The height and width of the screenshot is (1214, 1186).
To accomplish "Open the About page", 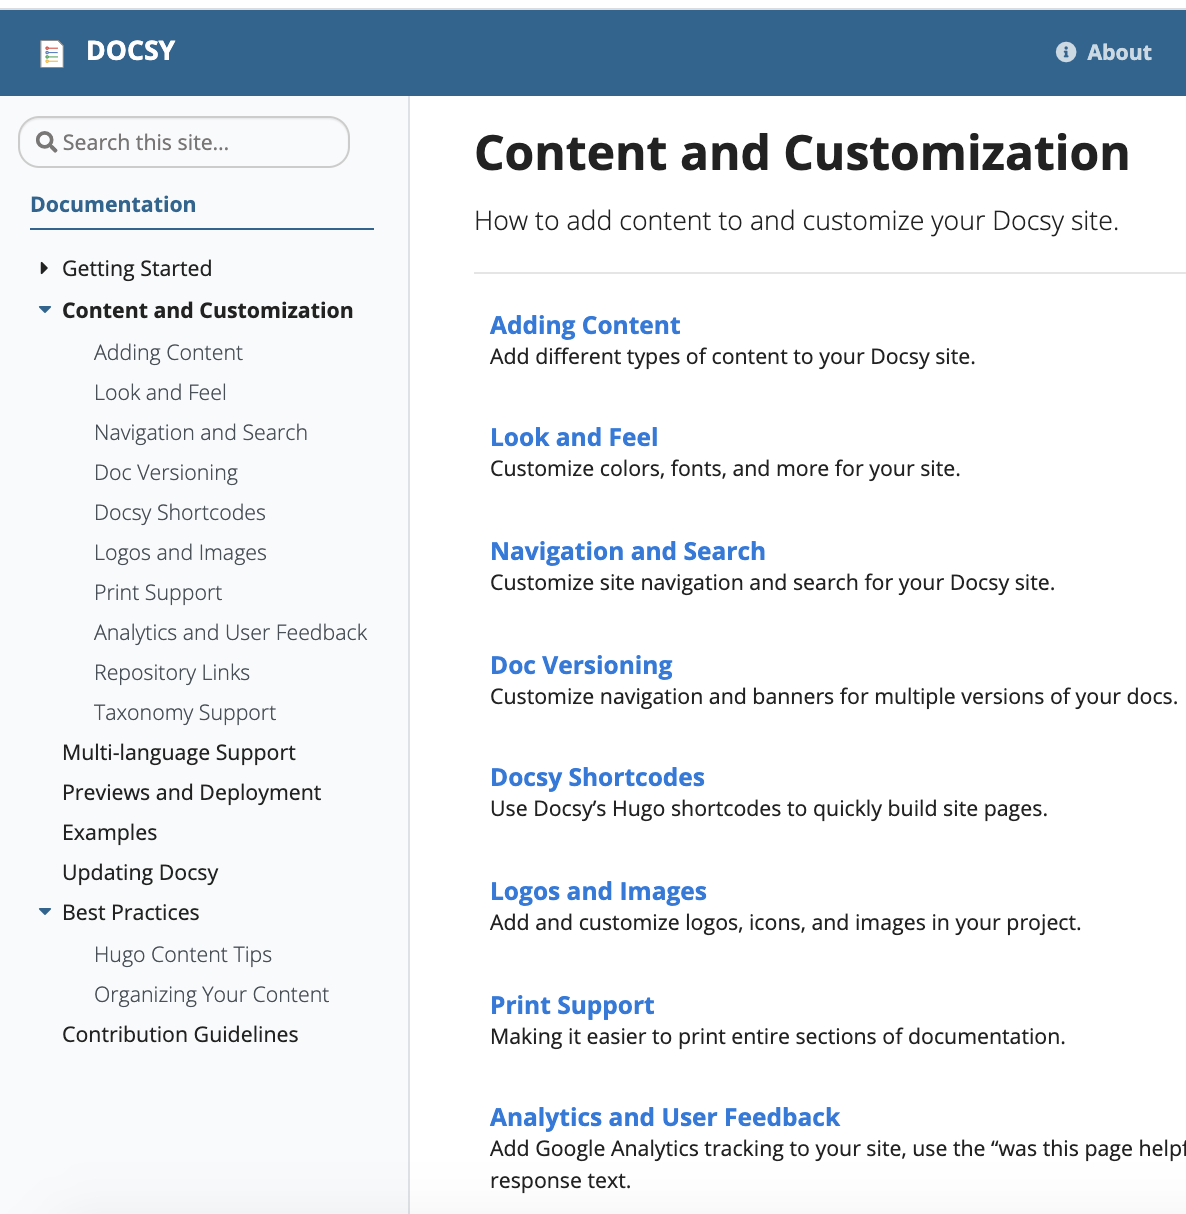I will click(1119, 52).
